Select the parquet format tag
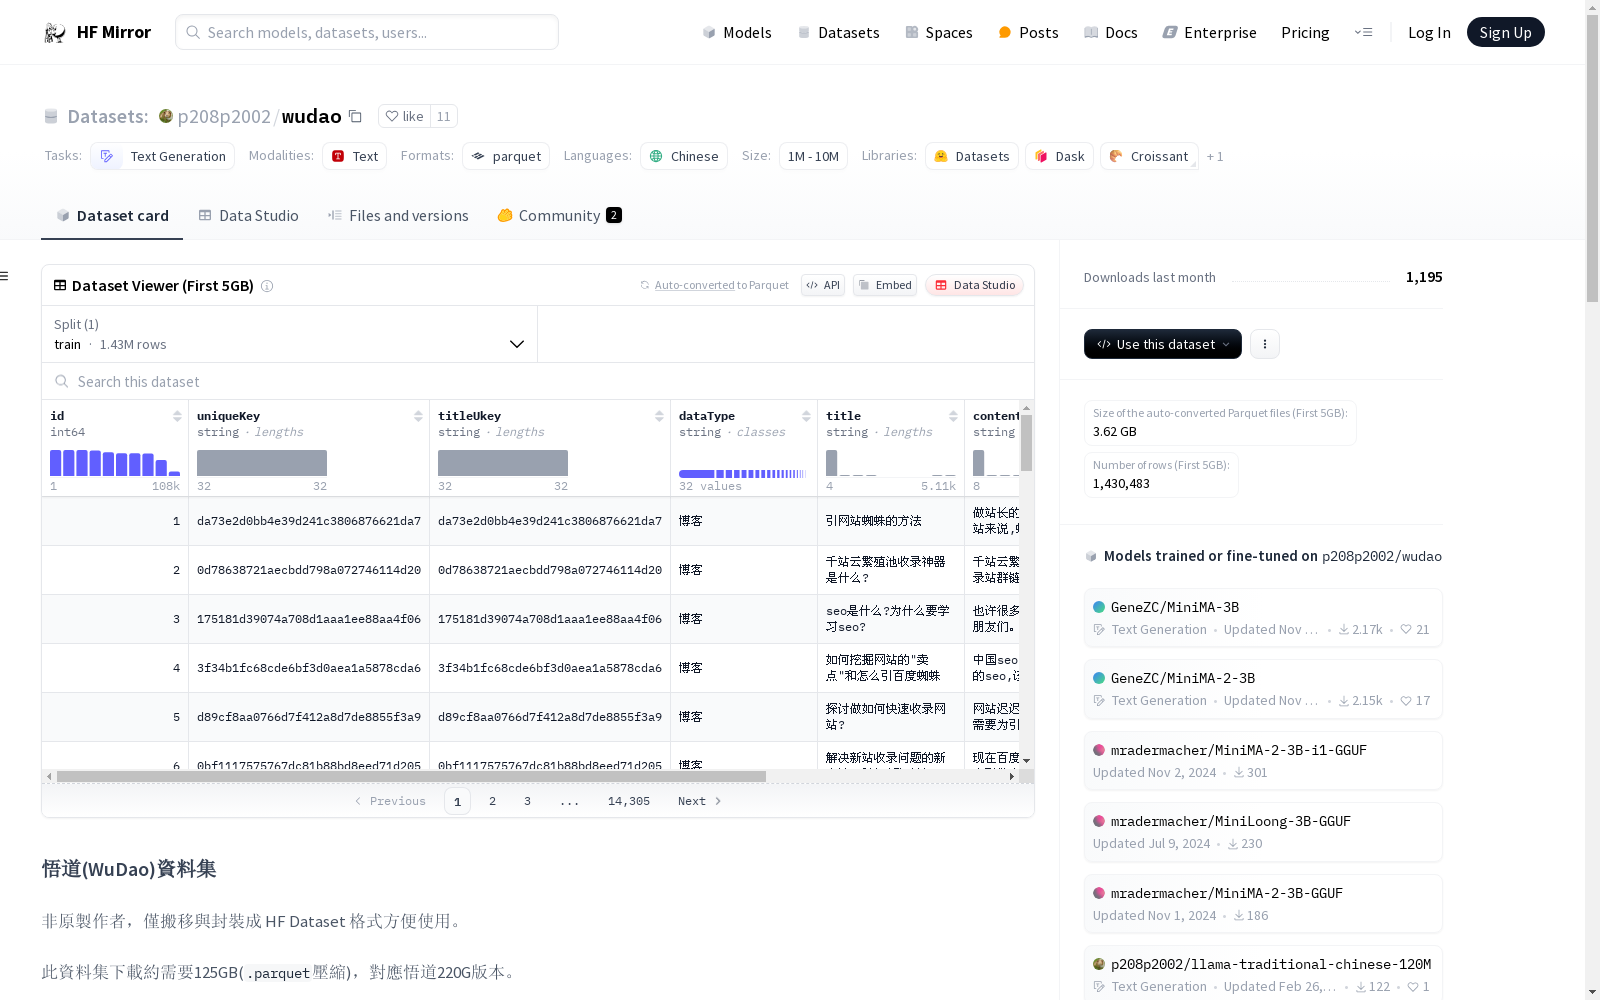1600x1000 pixels. click(x=506, y=156)
